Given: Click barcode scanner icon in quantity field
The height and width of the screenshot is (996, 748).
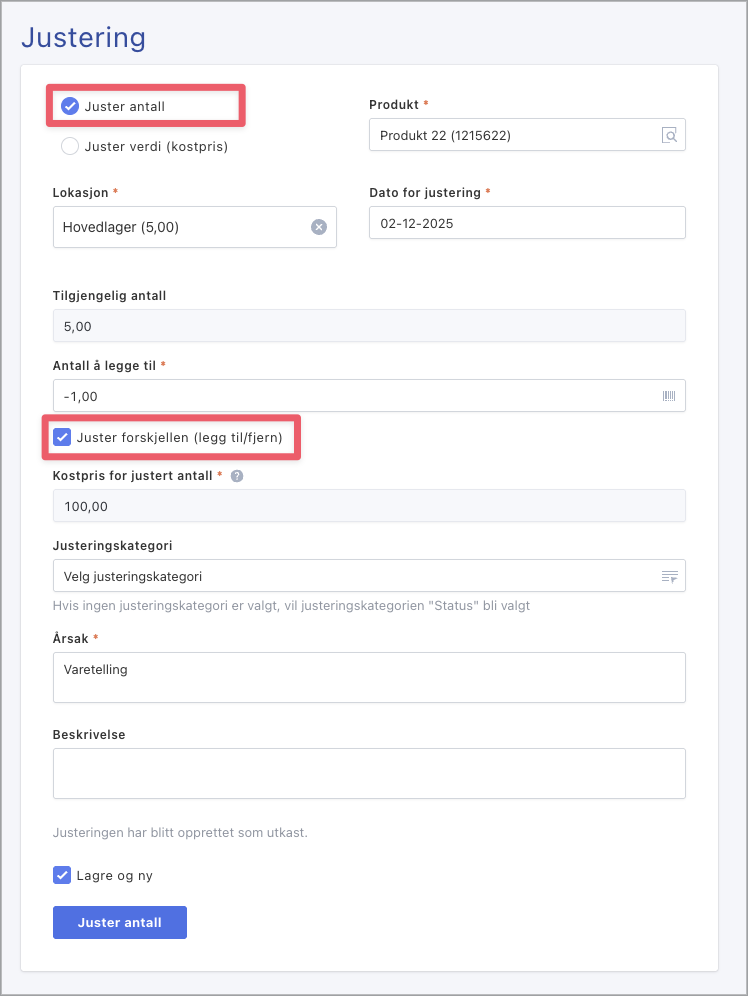Looking at the screenshot, I should point(669,396).
